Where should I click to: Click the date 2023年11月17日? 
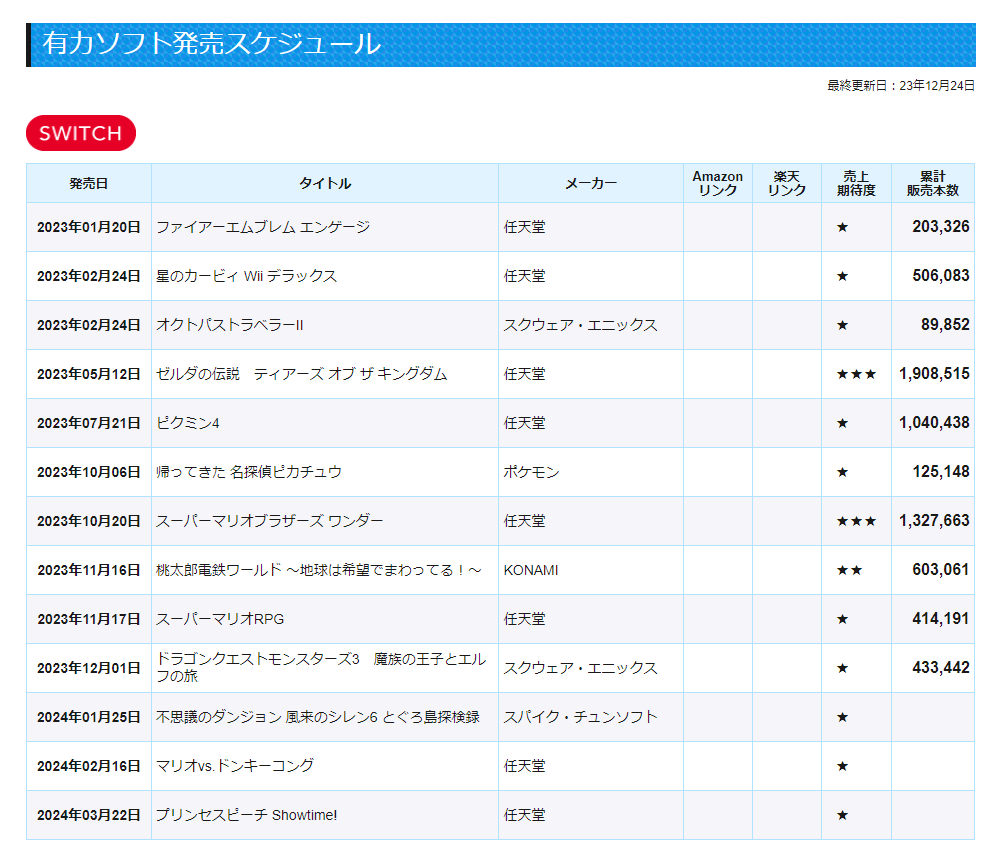pyautogui.click(x=89, y=619)
